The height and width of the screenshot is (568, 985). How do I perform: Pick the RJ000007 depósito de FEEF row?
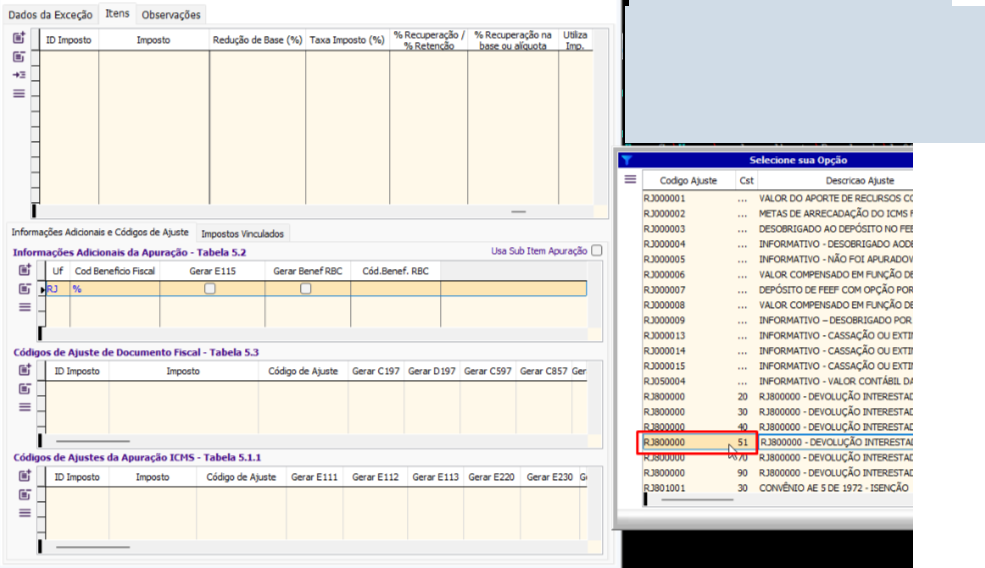tap(777, 290)
